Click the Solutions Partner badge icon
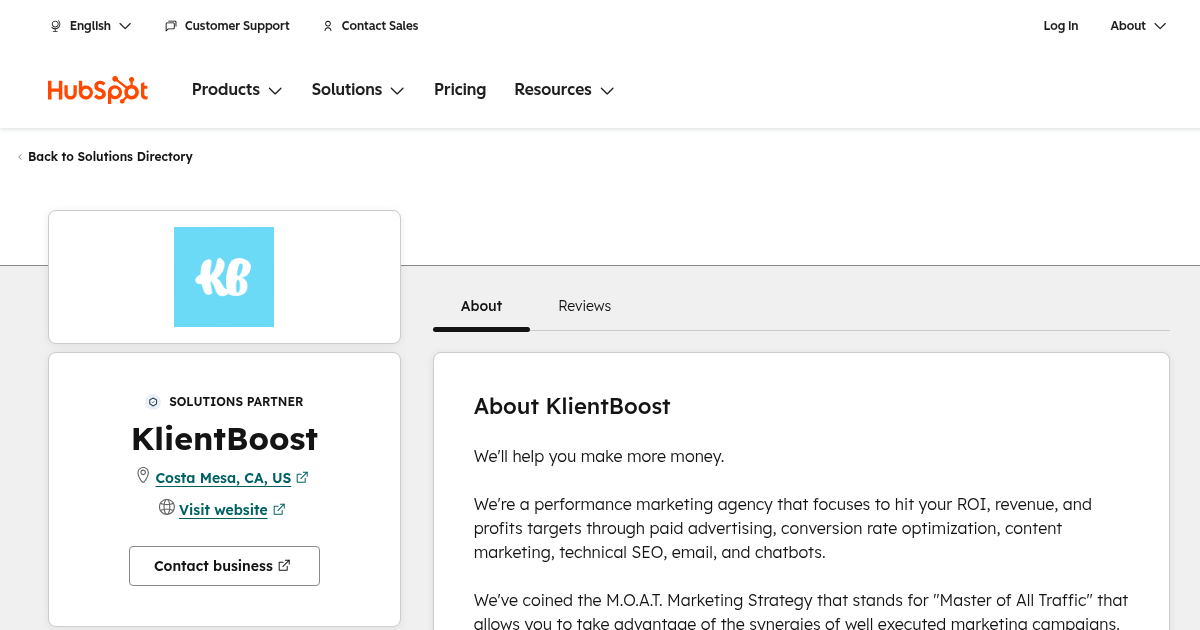 [x=153, y=402]
